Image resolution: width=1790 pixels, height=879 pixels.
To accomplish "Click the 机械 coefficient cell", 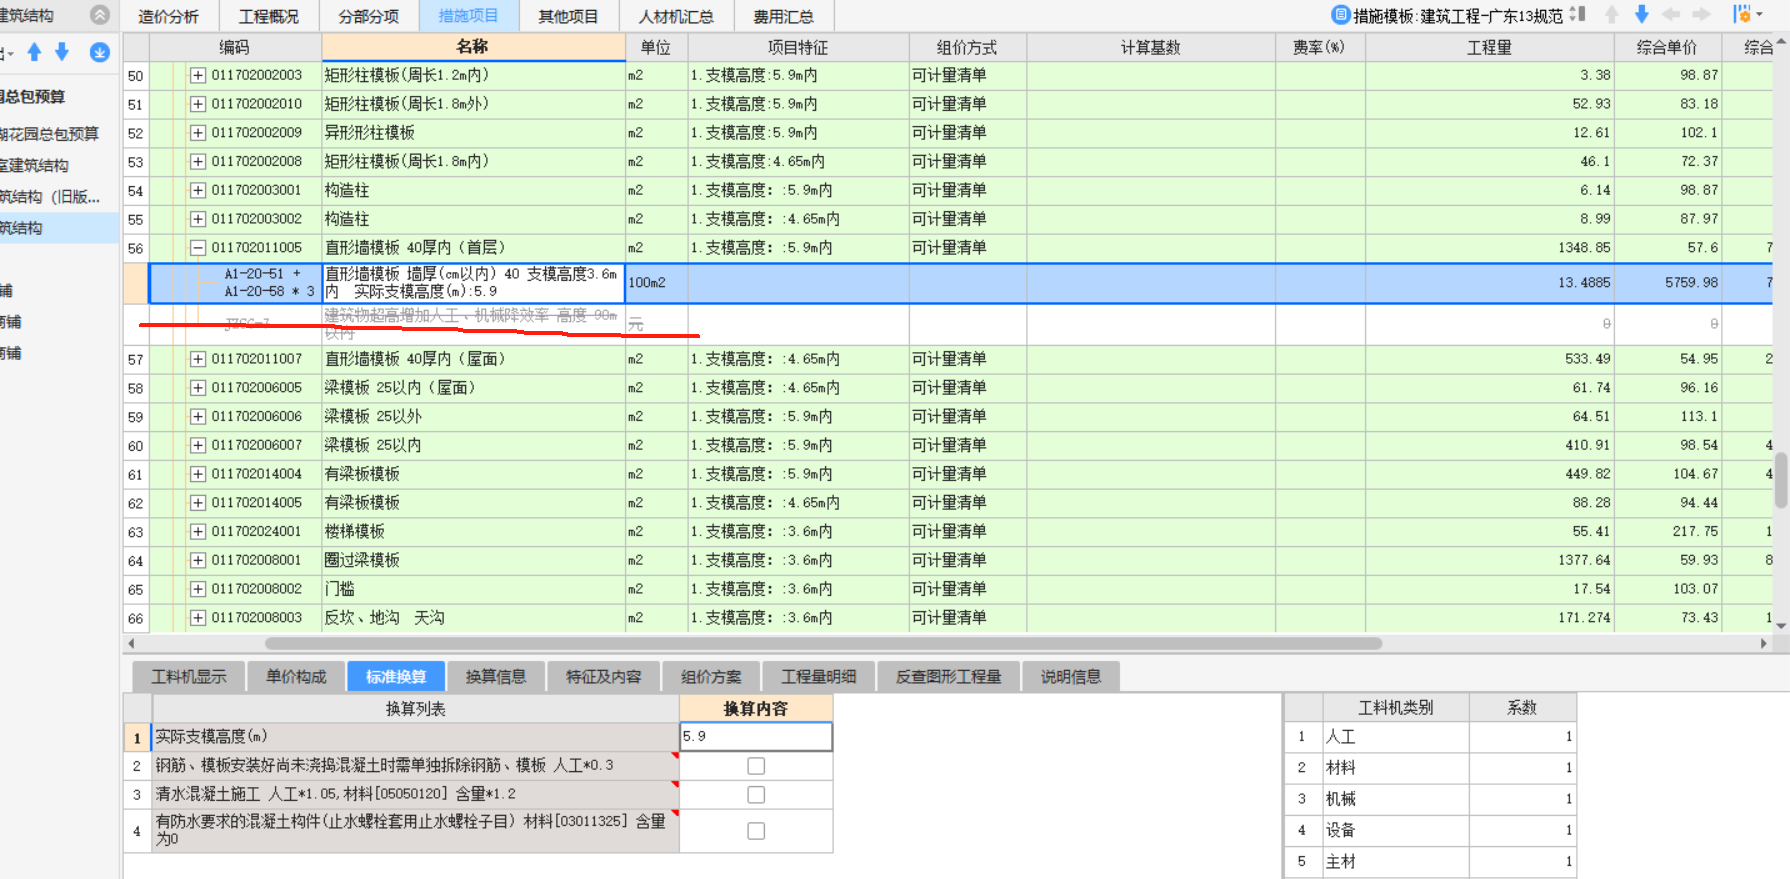I will pos(1522,799).
